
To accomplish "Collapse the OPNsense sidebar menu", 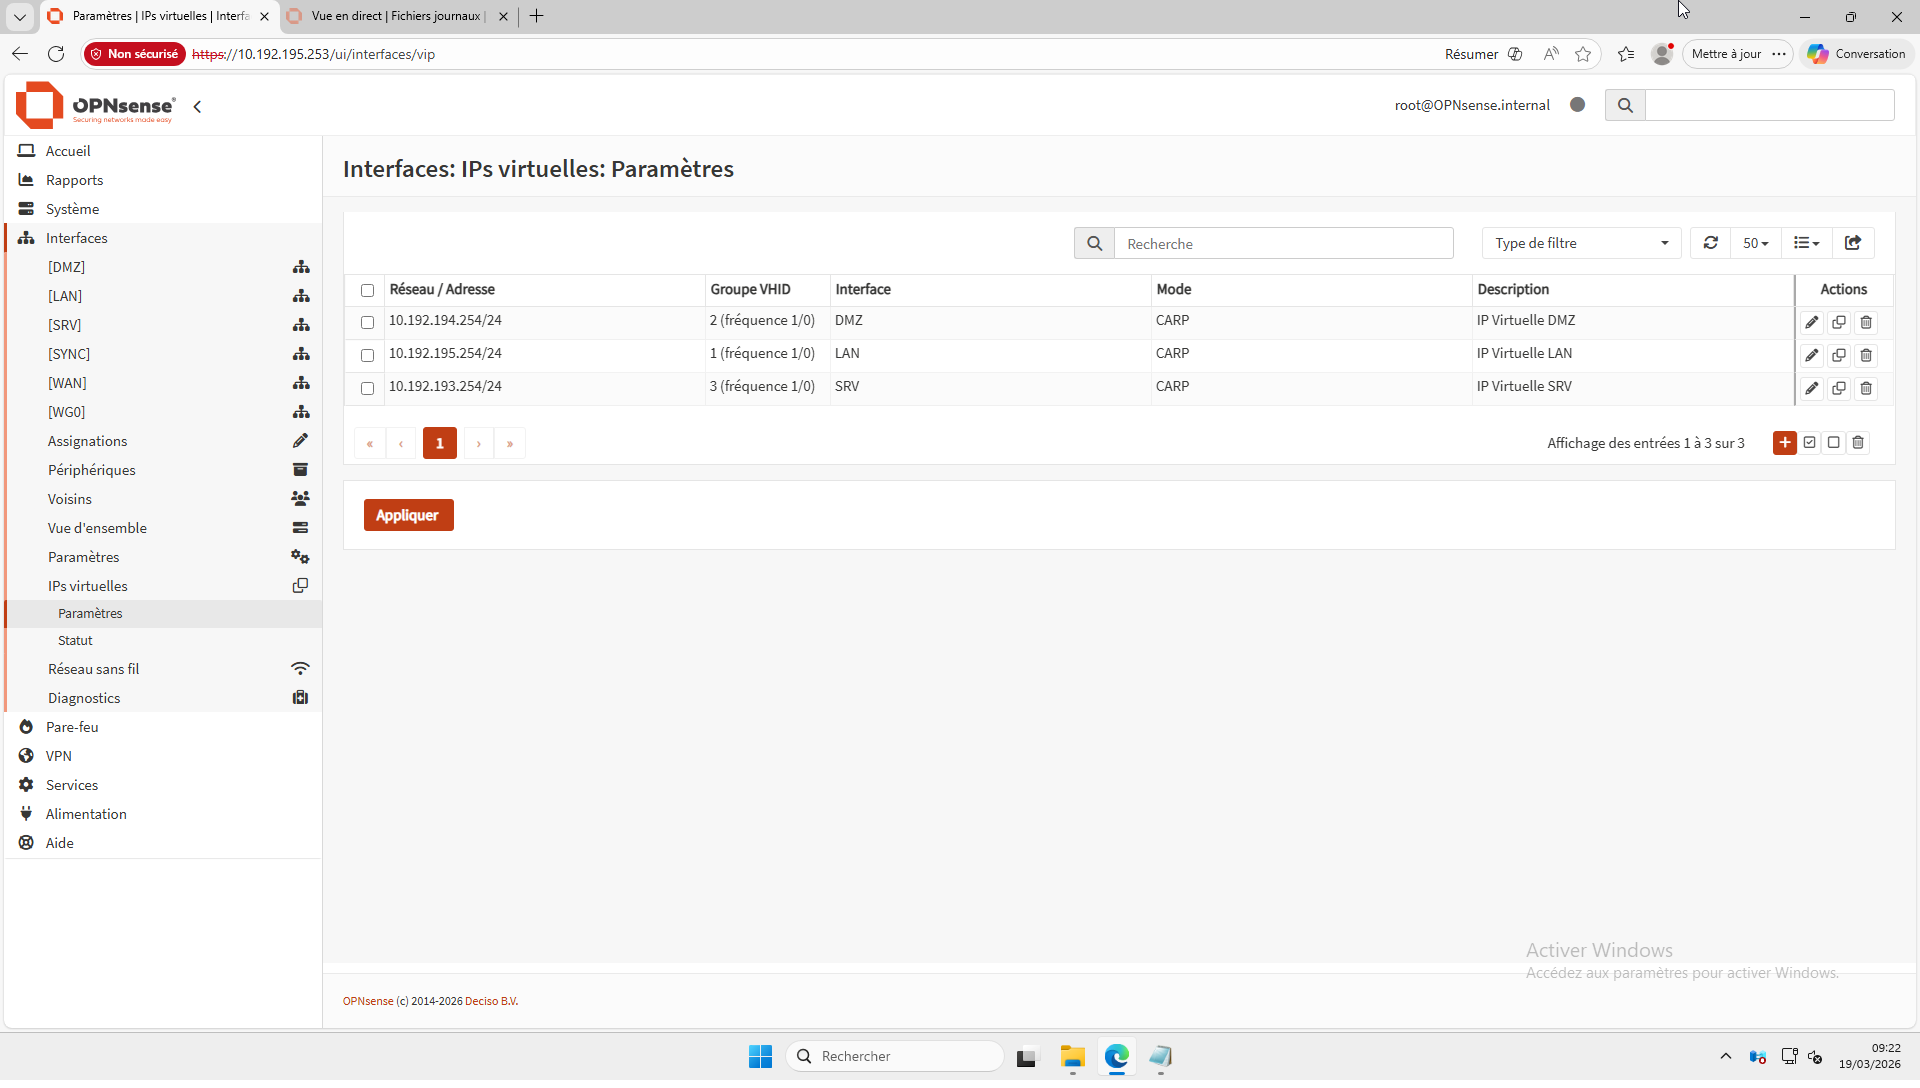I will (x=197, y=106).
